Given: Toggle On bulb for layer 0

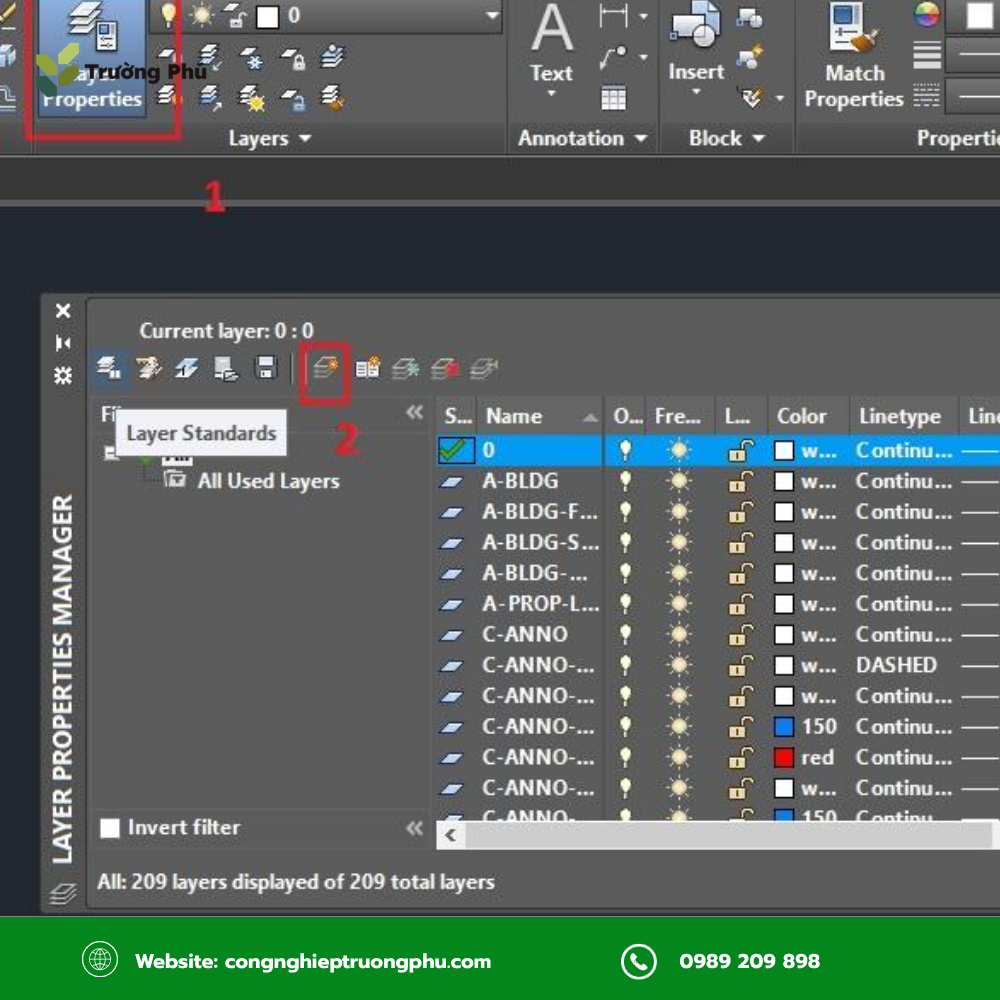Looking at the screenshot, I should click(626, 450).
